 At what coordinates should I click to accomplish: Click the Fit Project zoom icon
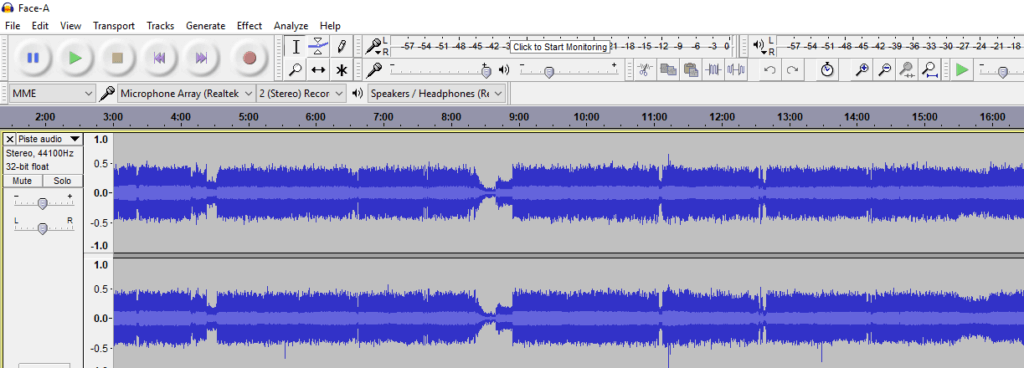[930, 69]
